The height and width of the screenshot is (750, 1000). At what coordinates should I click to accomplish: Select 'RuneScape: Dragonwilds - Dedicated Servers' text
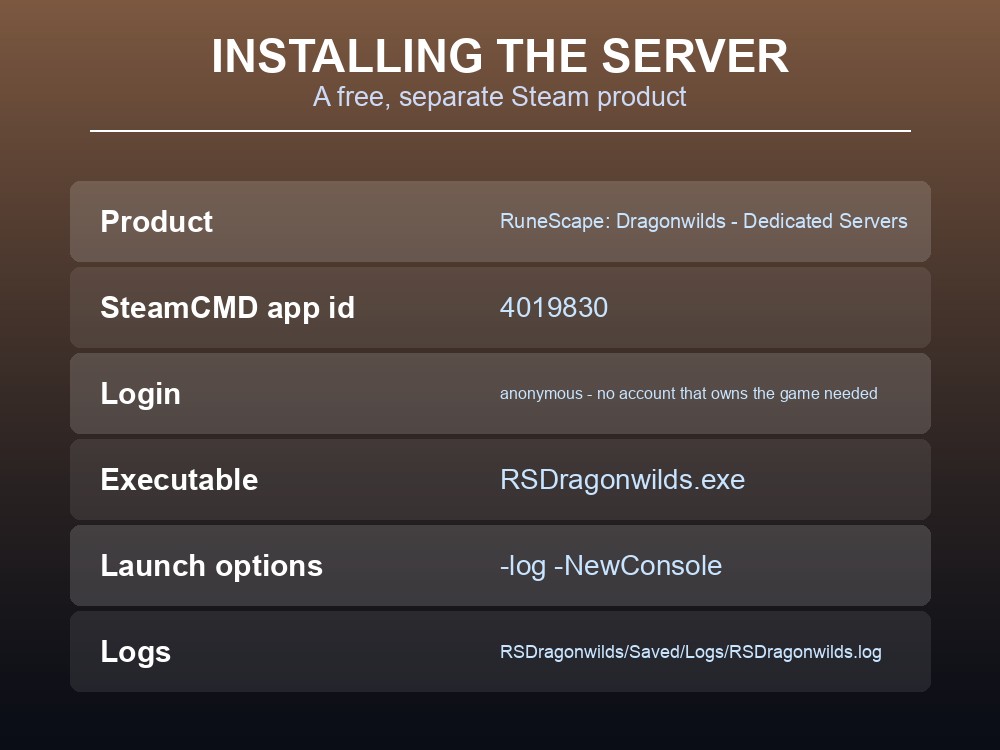[703, 221]
